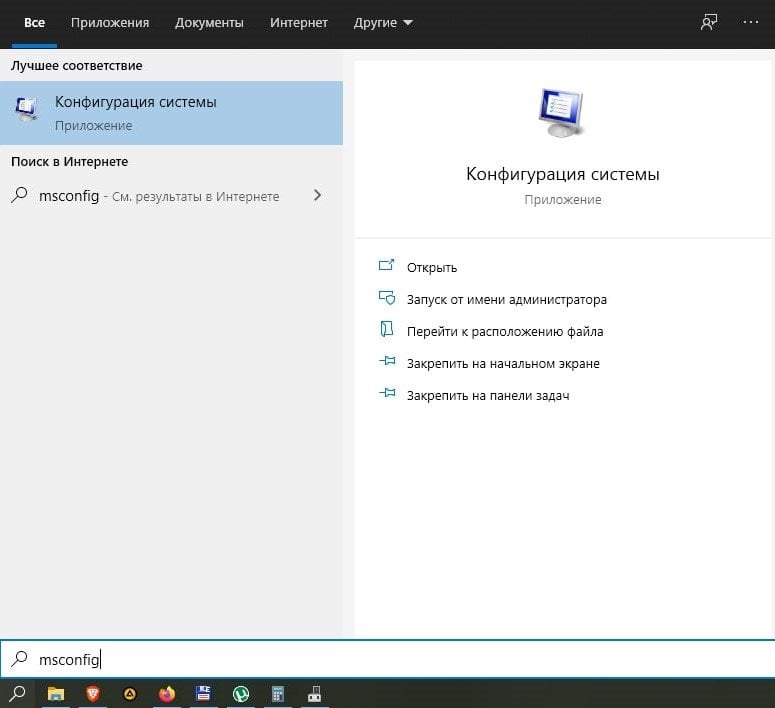
Task: Click the taskbar search magnifier icon
Action: pos(17,693)
